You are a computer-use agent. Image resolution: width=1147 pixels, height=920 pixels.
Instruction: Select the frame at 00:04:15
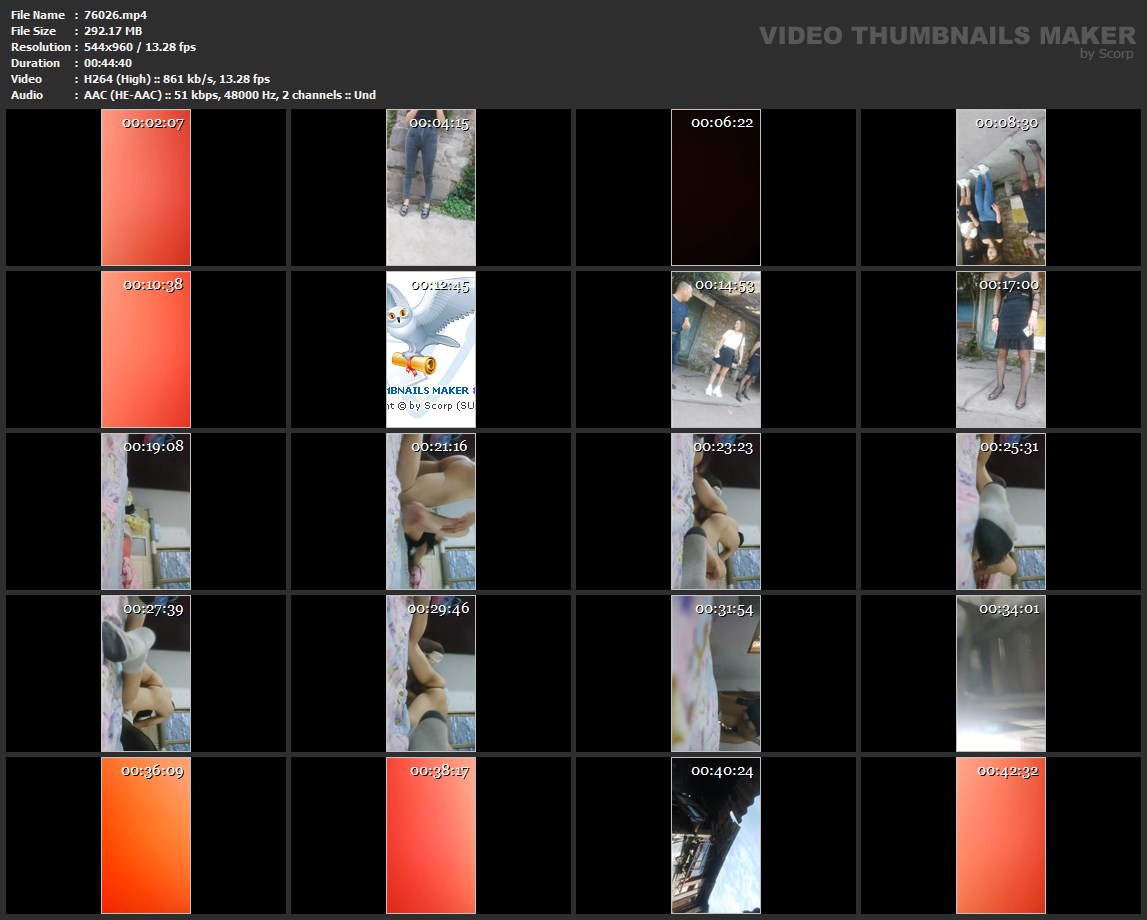431,187
